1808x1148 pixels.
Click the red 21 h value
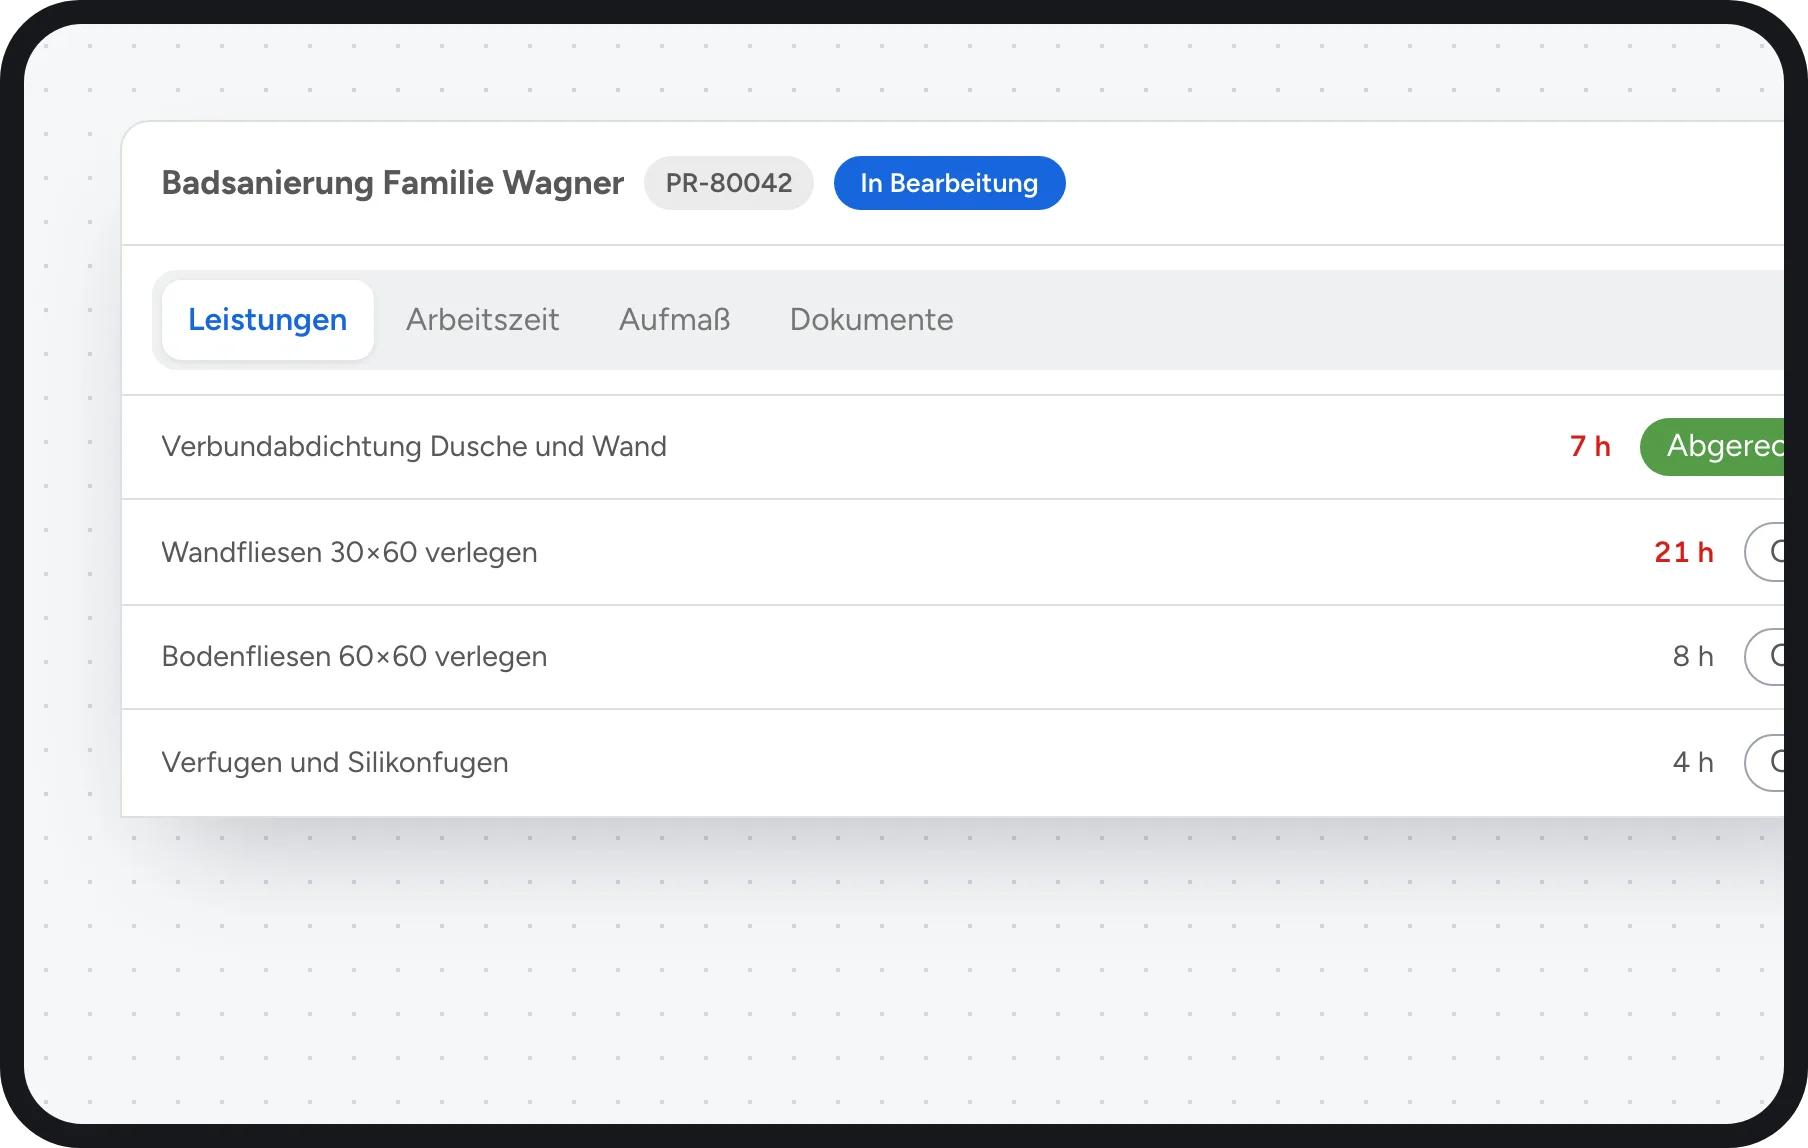tap(1684, 553)
